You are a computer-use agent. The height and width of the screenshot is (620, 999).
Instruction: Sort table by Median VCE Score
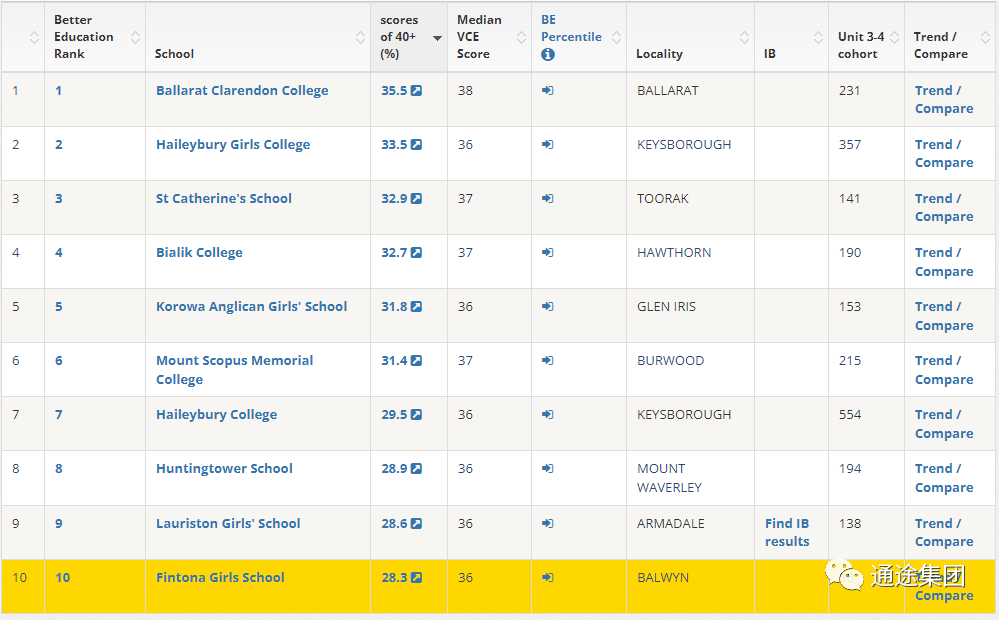(521, 38)
